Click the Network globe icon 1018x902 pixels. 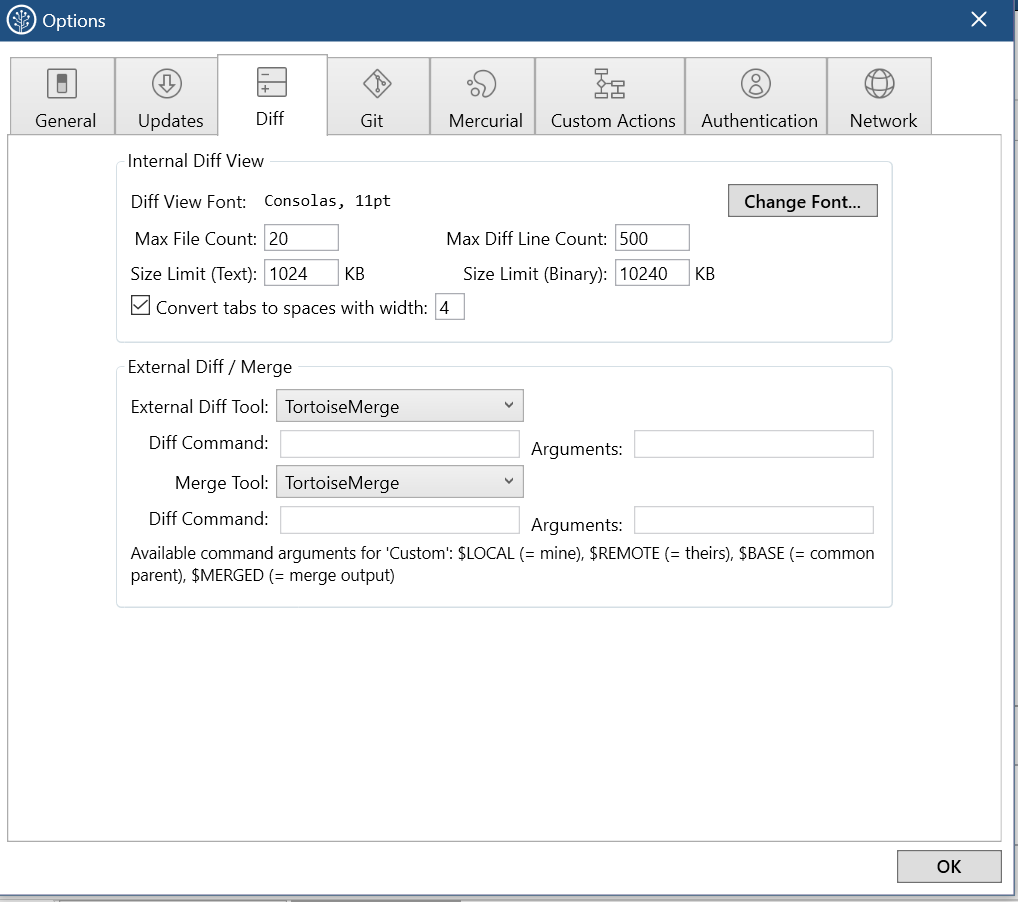pyautogui.click(x=879, y=84)
